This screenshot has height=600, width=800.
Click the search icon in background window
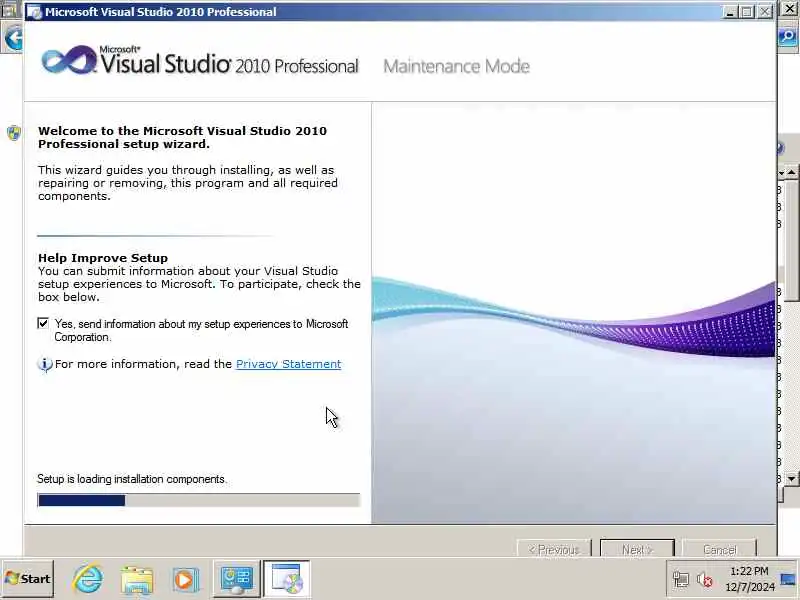click(788, 37)
